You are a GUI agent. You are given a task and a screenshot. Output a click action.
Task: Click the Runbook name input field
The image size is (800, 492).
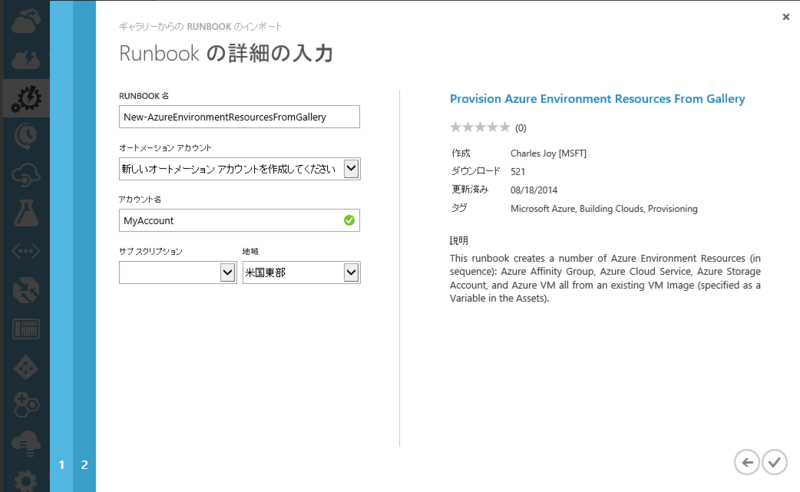[x=239, y=117]
